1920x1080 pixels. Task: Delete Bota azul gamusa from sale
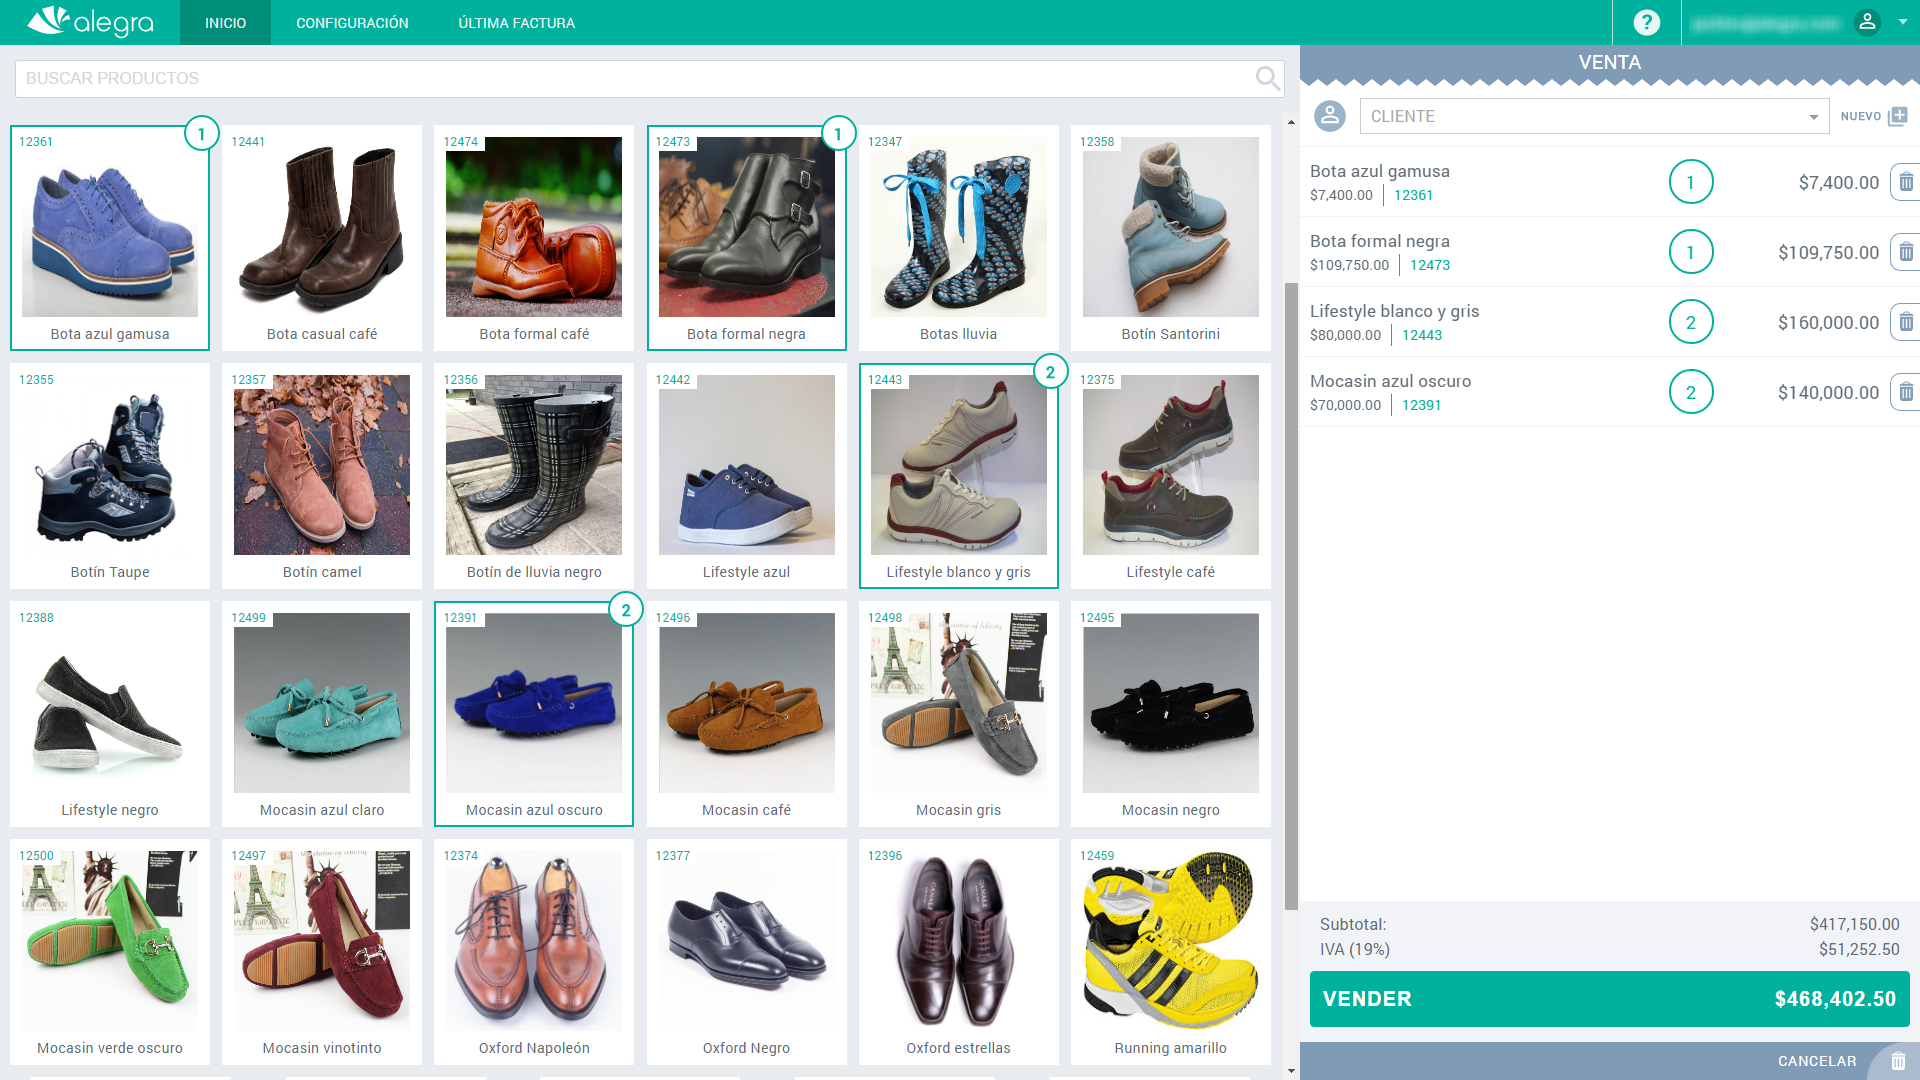click(x=1906, y=182)
